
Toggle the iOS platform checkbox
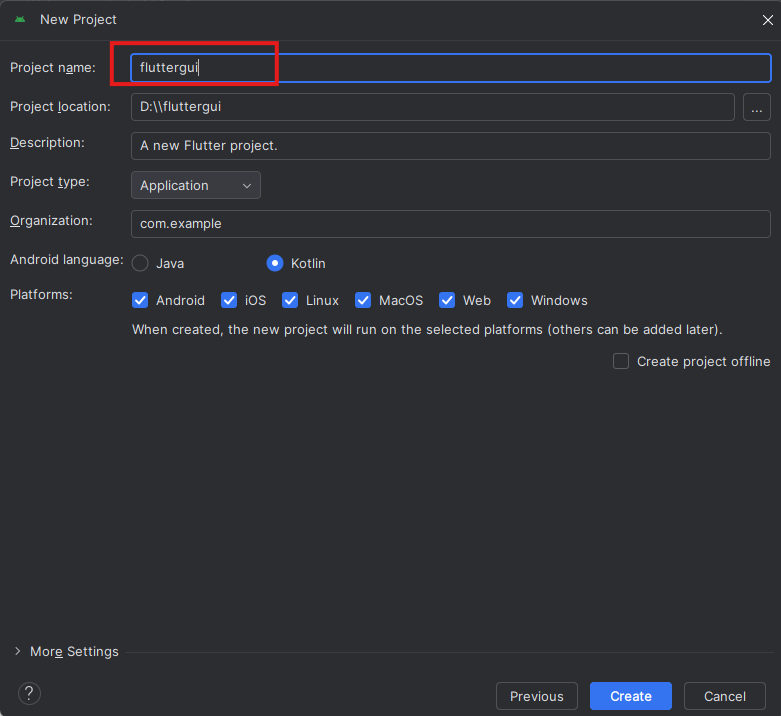(x=229, y=300)
